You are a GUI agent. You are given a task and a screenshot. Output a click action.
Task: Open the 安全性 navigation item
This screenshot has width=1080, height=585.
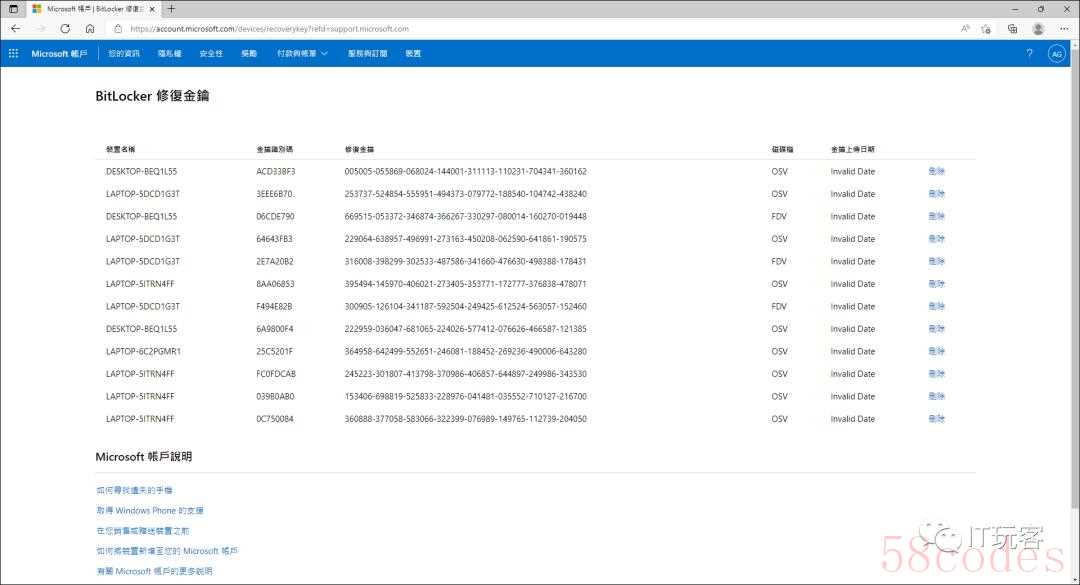(211, 54)
